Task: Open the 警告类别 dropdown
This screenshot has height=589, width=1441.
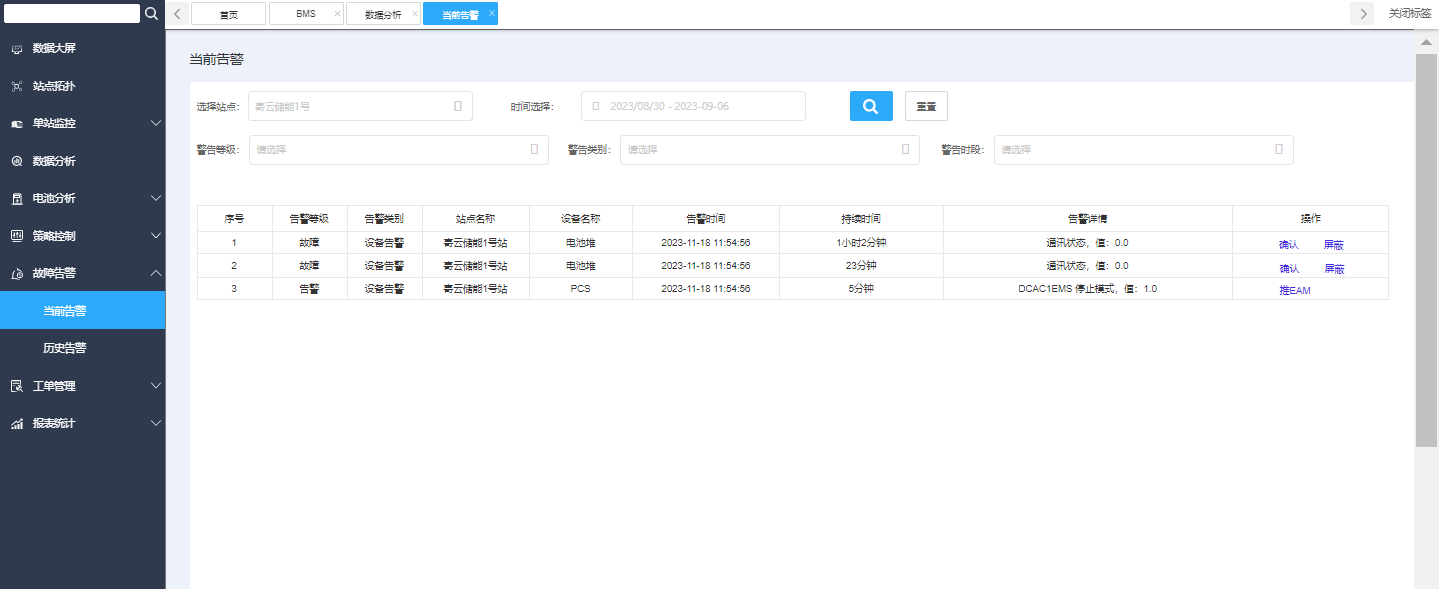Action: coord(770,150)
